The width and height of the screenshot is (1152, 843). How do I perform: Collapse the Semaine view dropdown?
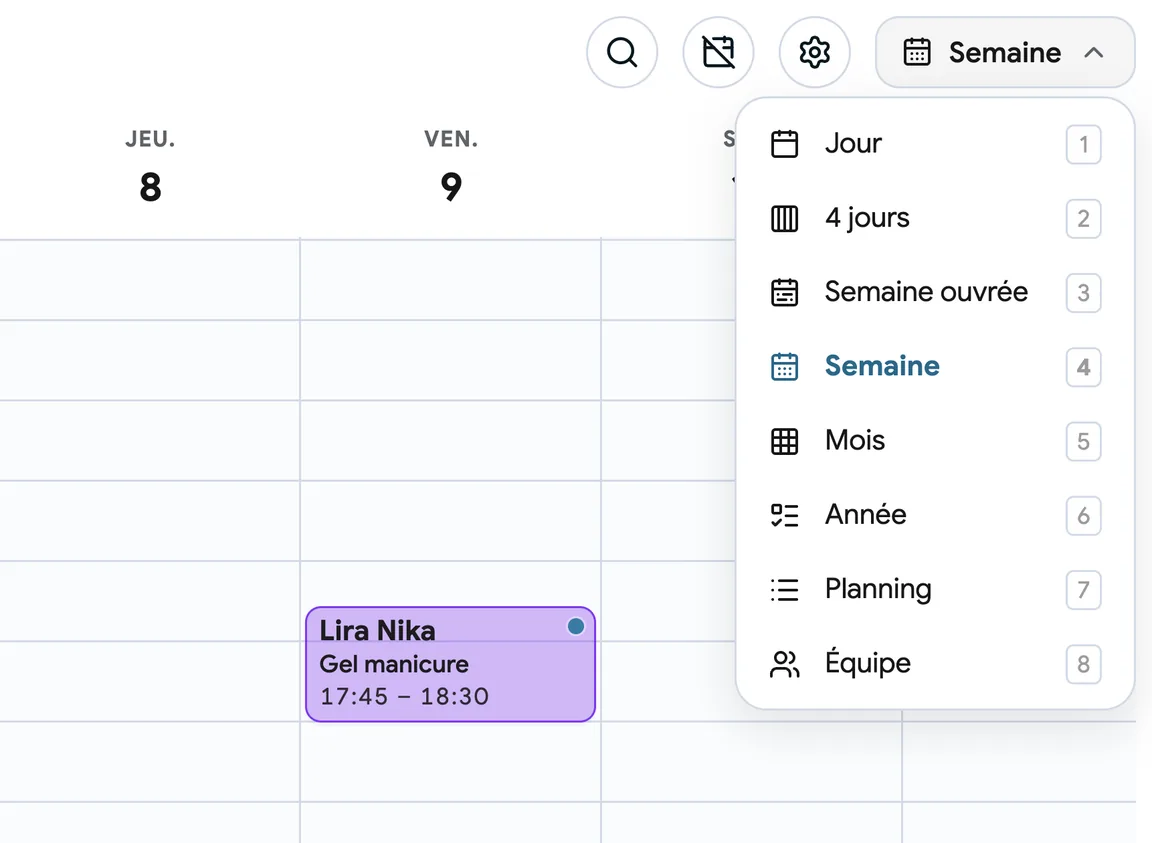(1004, 52)
